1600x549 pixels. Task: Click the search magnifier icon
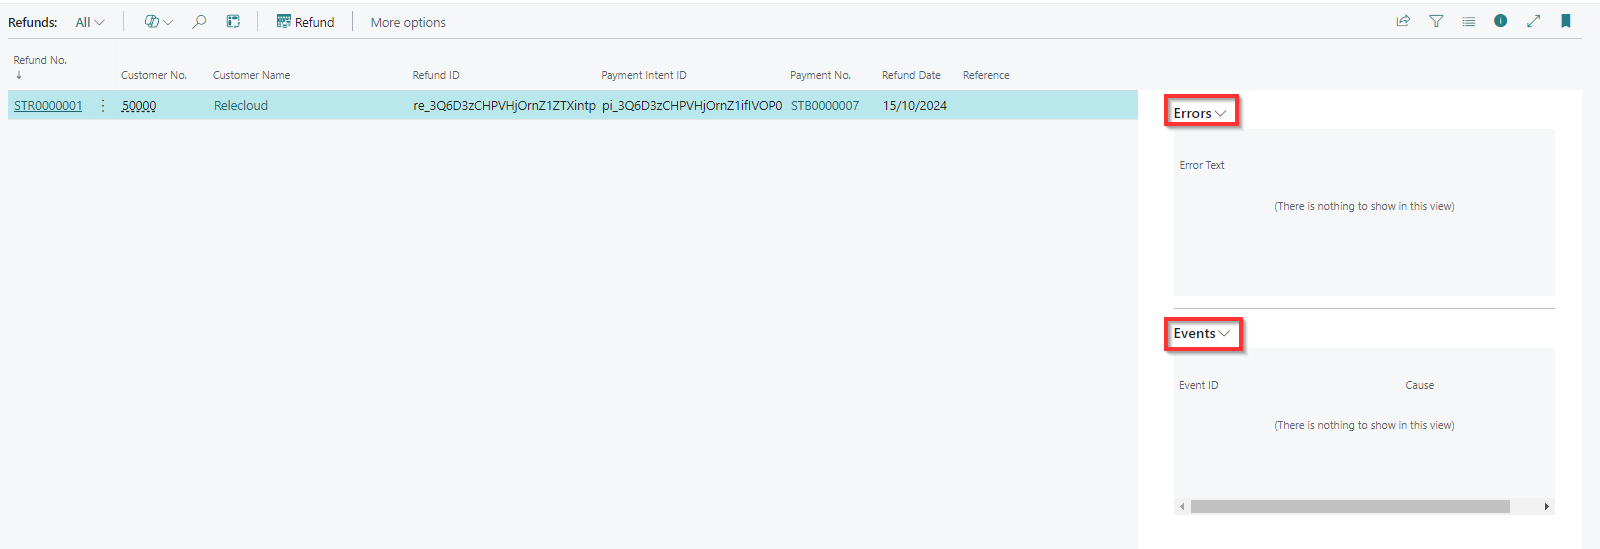click(x=199, y=22)
